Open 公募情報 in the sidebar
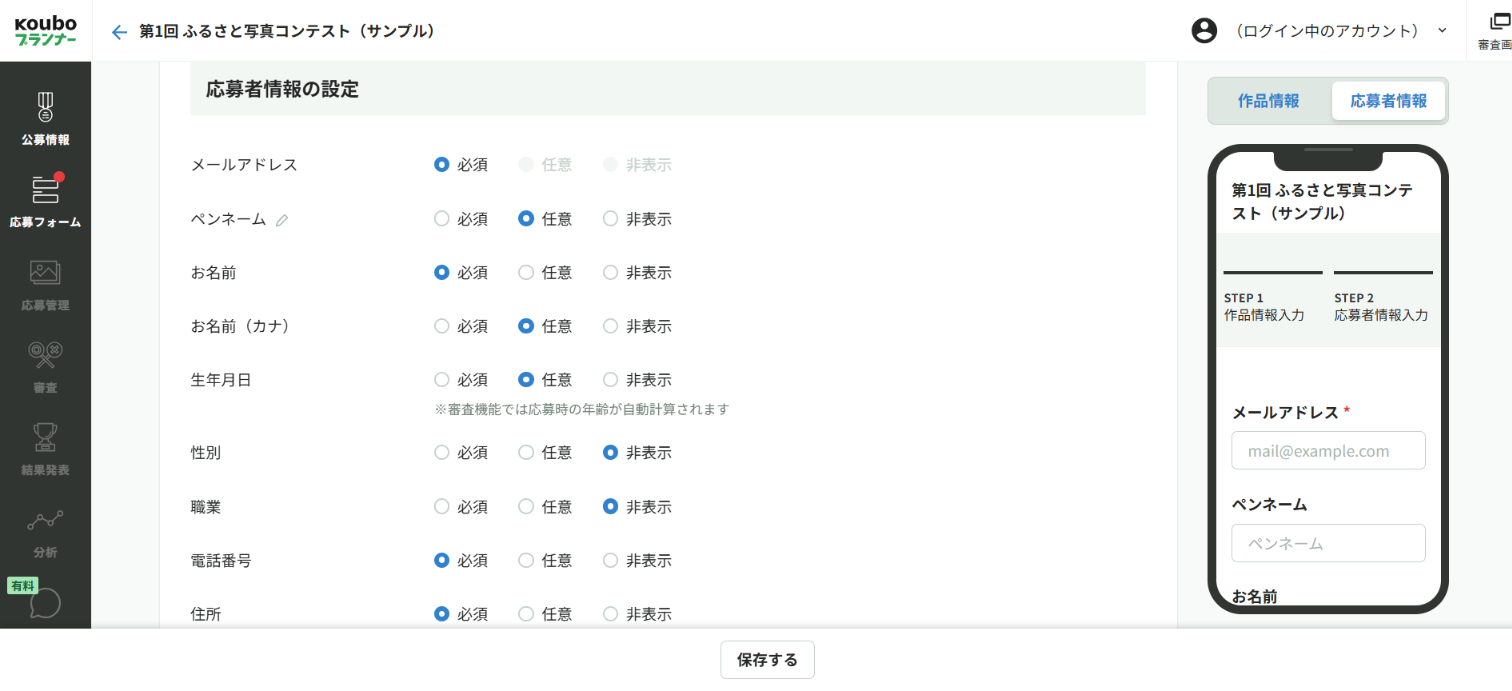This screenshot has width=1512, height=691. 45,119
